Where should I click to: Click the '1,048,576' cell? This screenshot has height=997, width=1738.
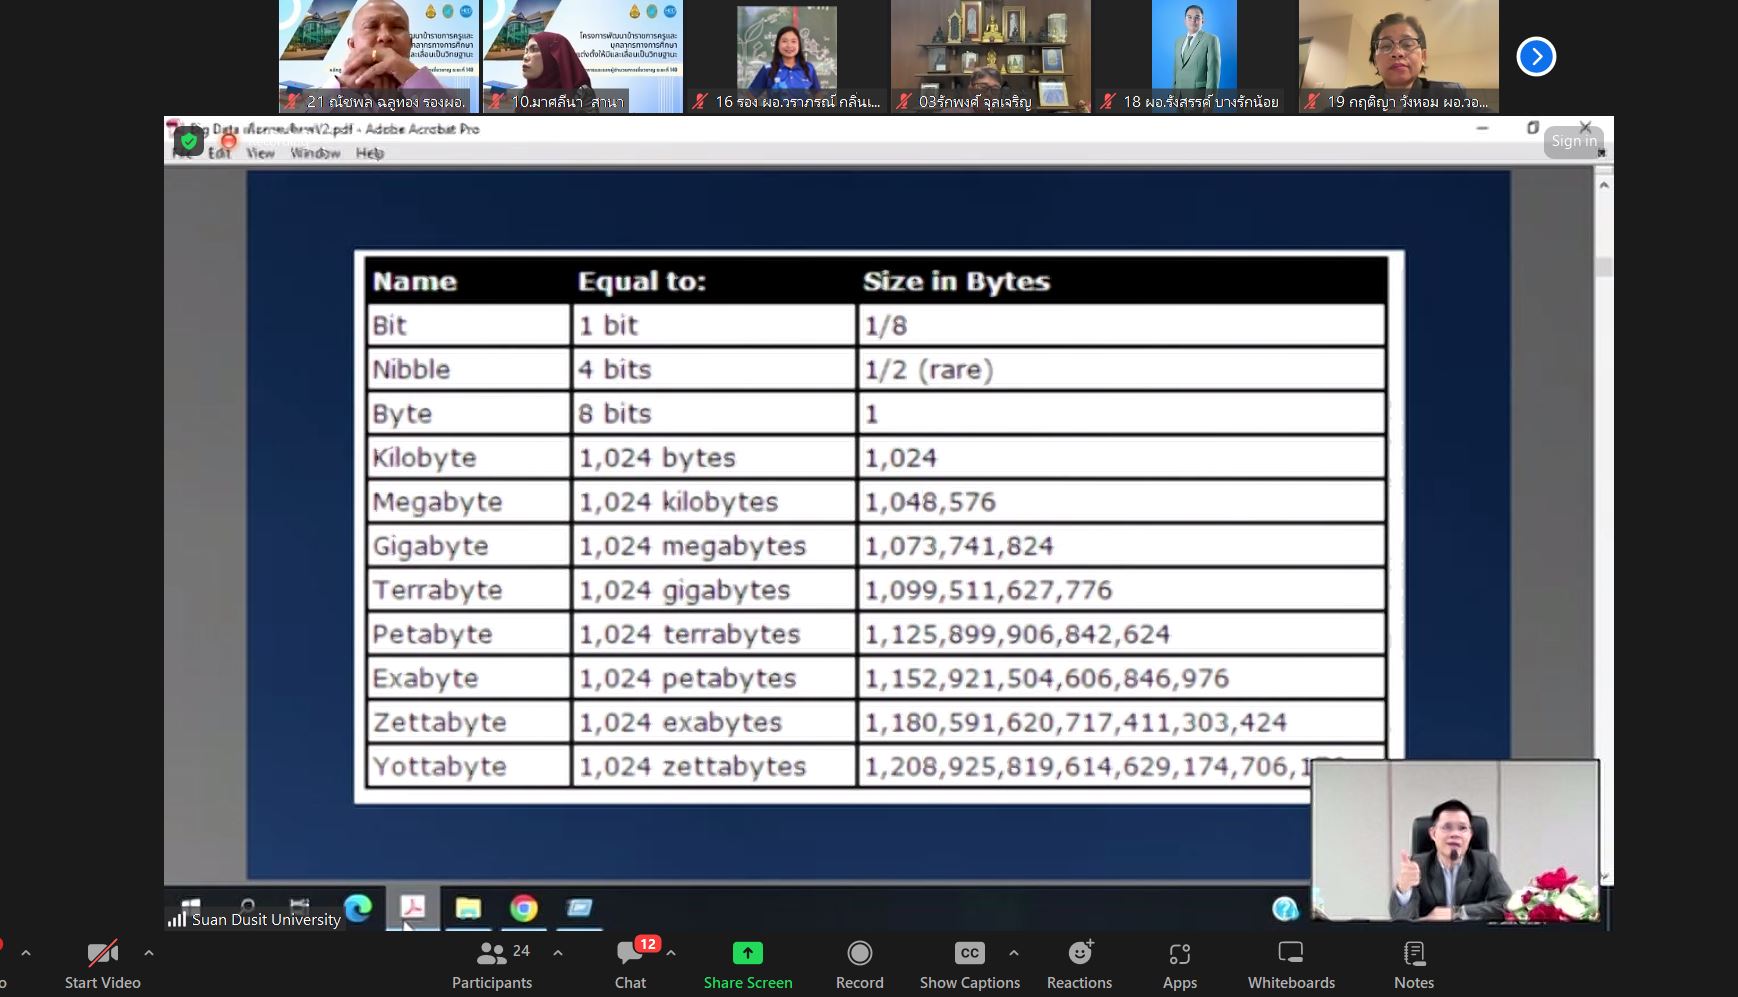[1122, 502]
